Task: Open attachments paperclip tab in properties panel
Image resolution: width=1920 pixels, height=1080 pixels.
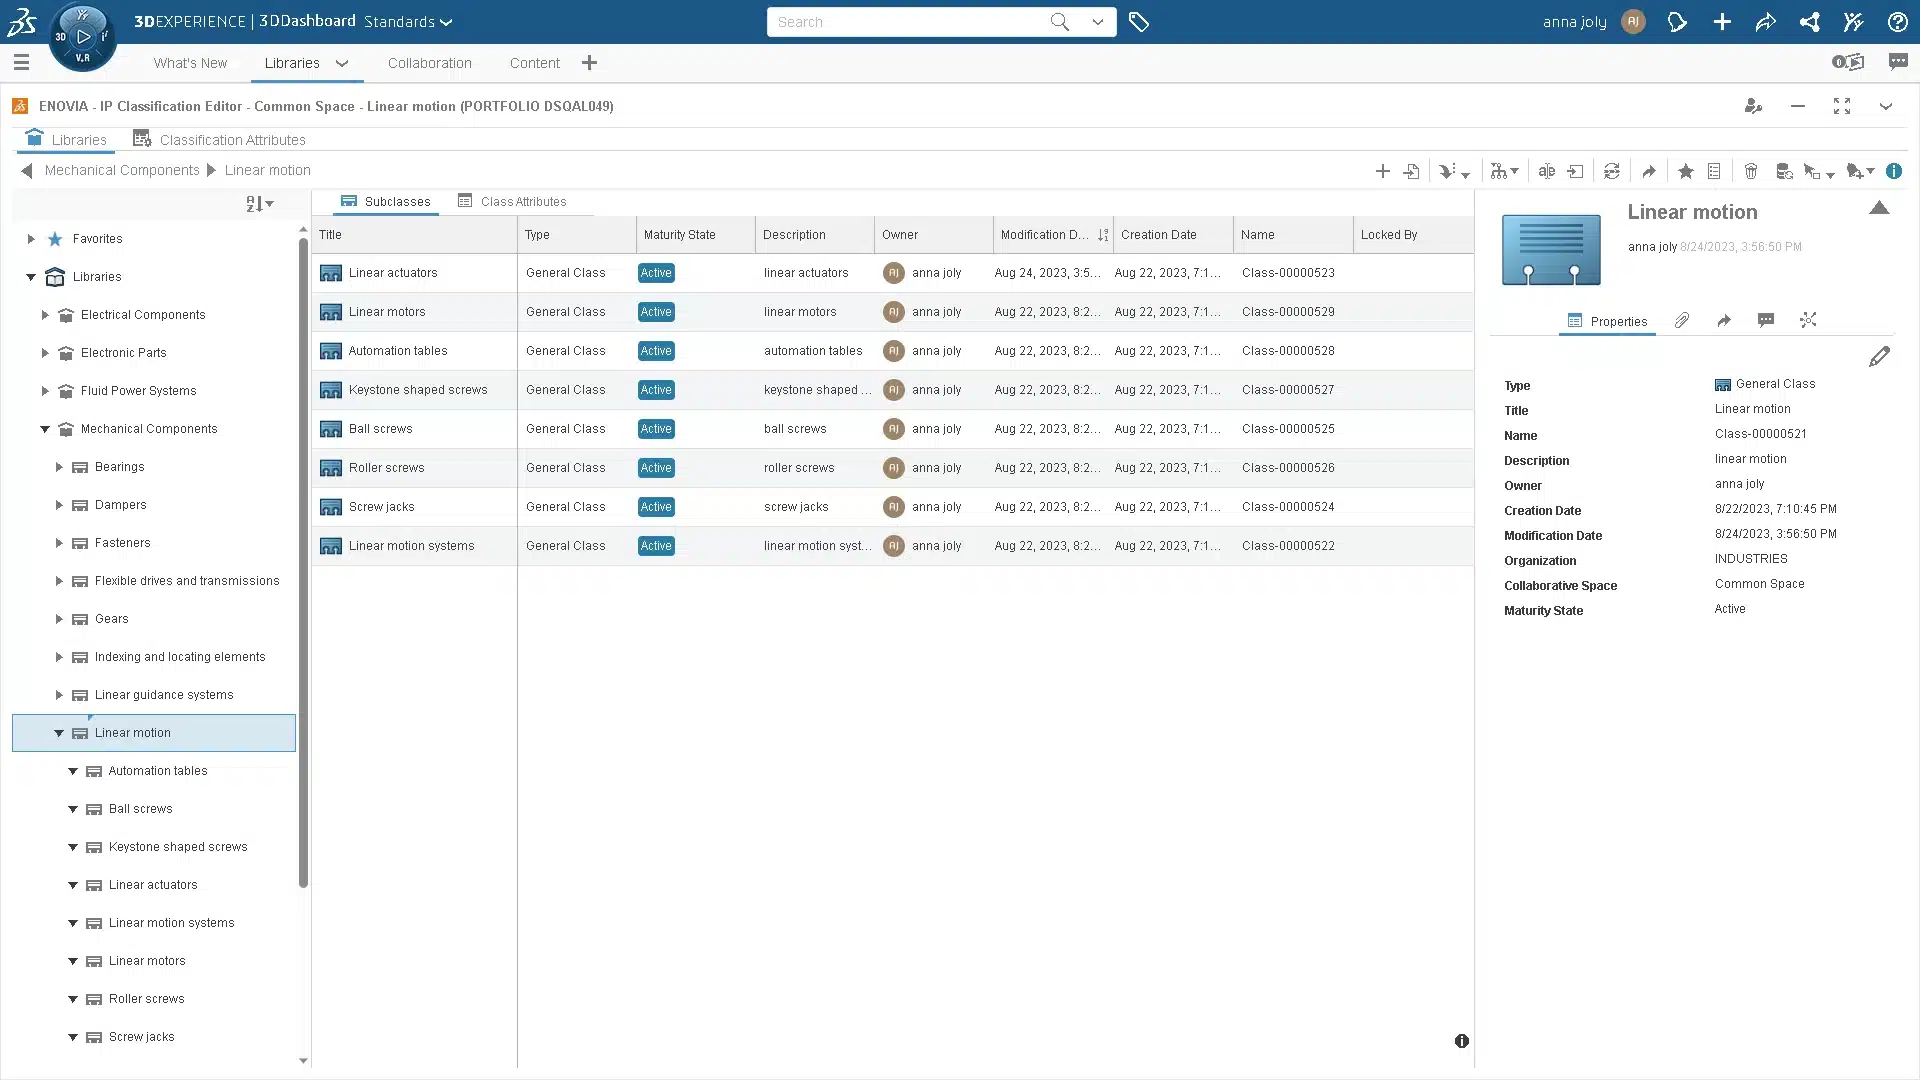Action: [x=1682, y=321]
